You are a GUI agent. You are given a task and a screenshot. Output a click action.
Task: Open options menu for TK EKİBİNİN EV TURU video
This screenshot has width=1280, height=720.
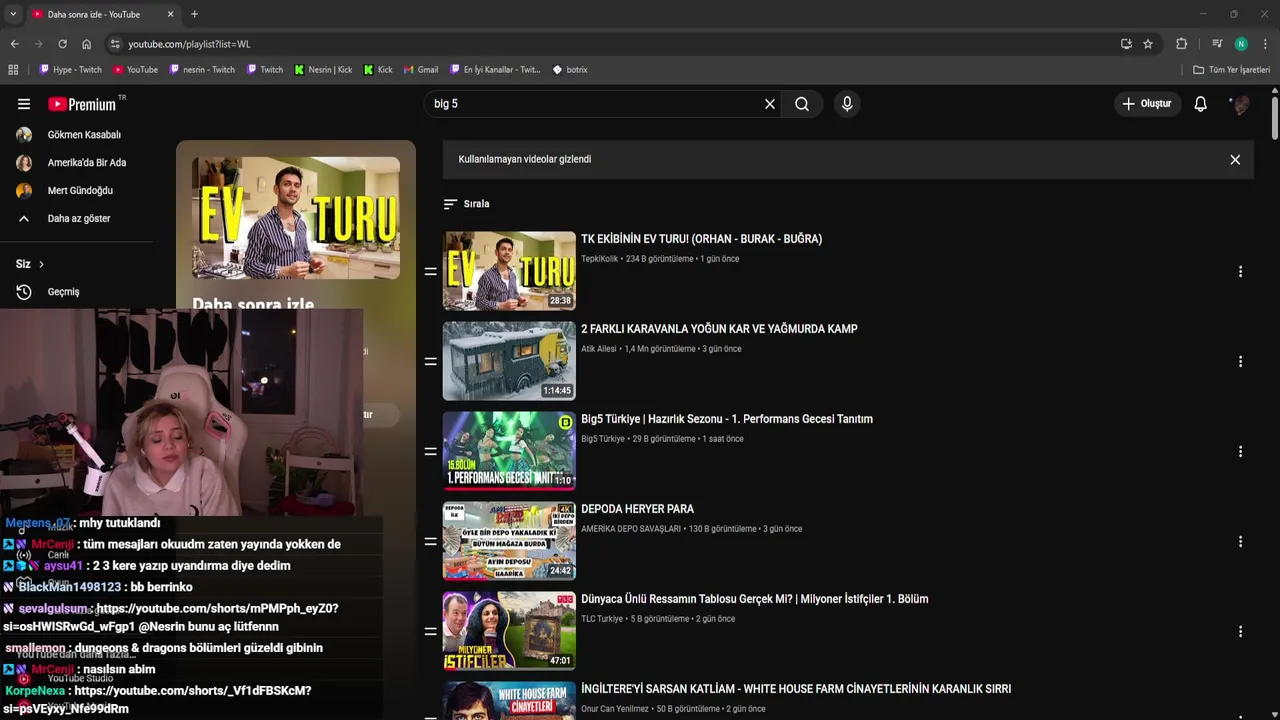(1240, 272)
